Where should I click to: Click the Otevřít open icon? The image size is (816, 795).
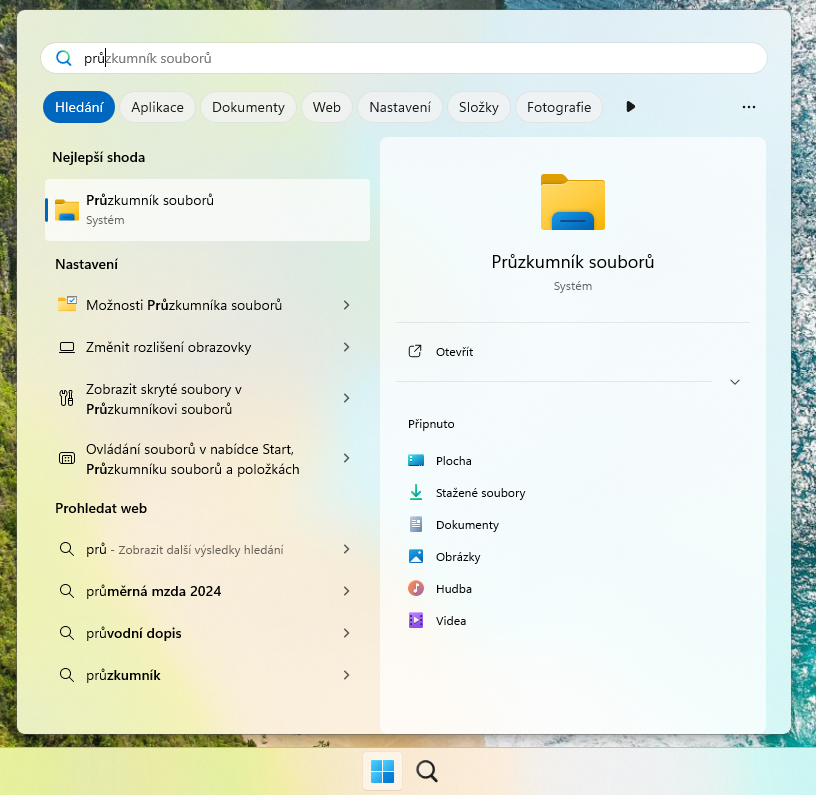[x=415, y=351]
